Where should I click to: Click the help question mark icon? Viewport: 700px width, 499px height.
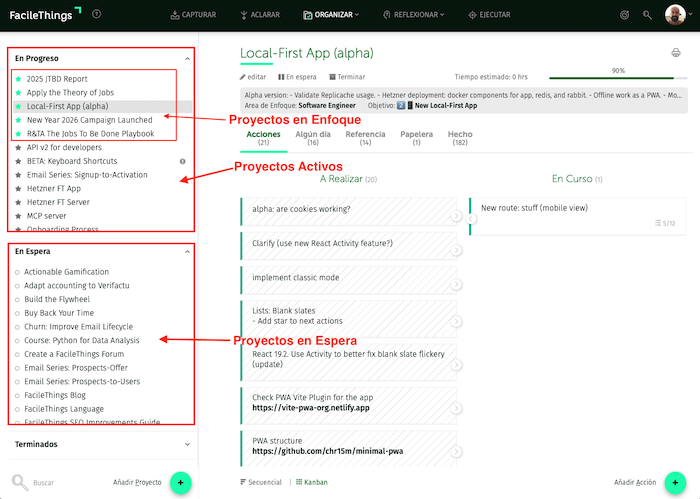click(96, 14)
